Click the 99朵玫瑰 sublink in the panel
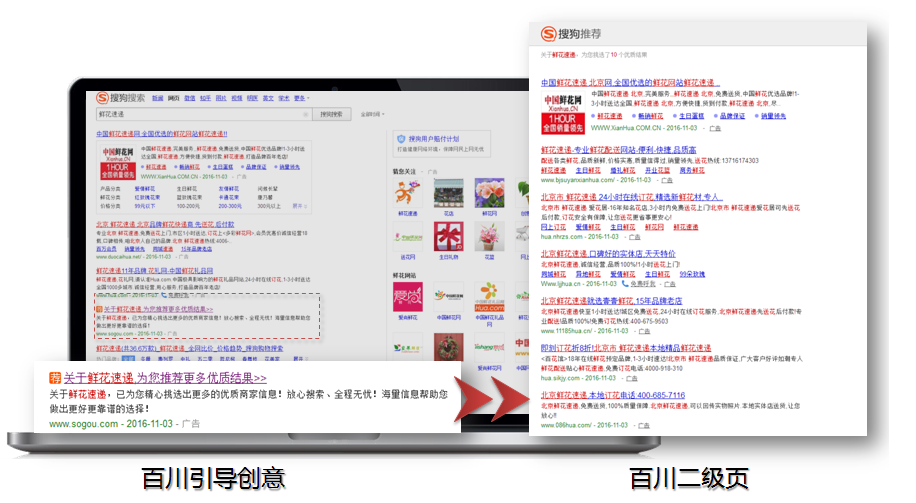Viewport: 916px width, 503px height. tap(692, 274)
